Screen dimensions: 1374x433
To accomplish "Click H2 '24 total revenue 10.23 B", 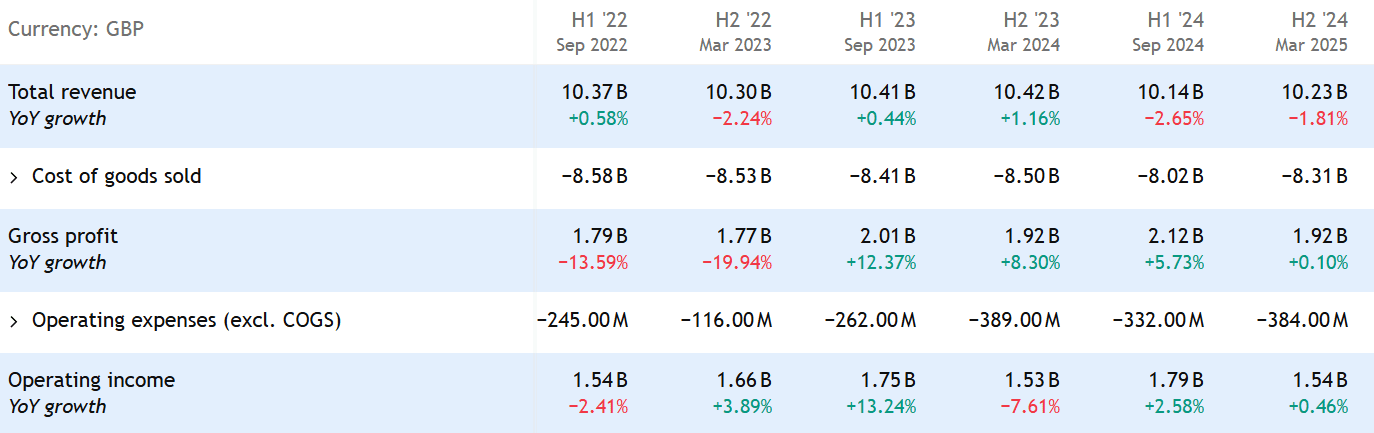I will 1316,92.
